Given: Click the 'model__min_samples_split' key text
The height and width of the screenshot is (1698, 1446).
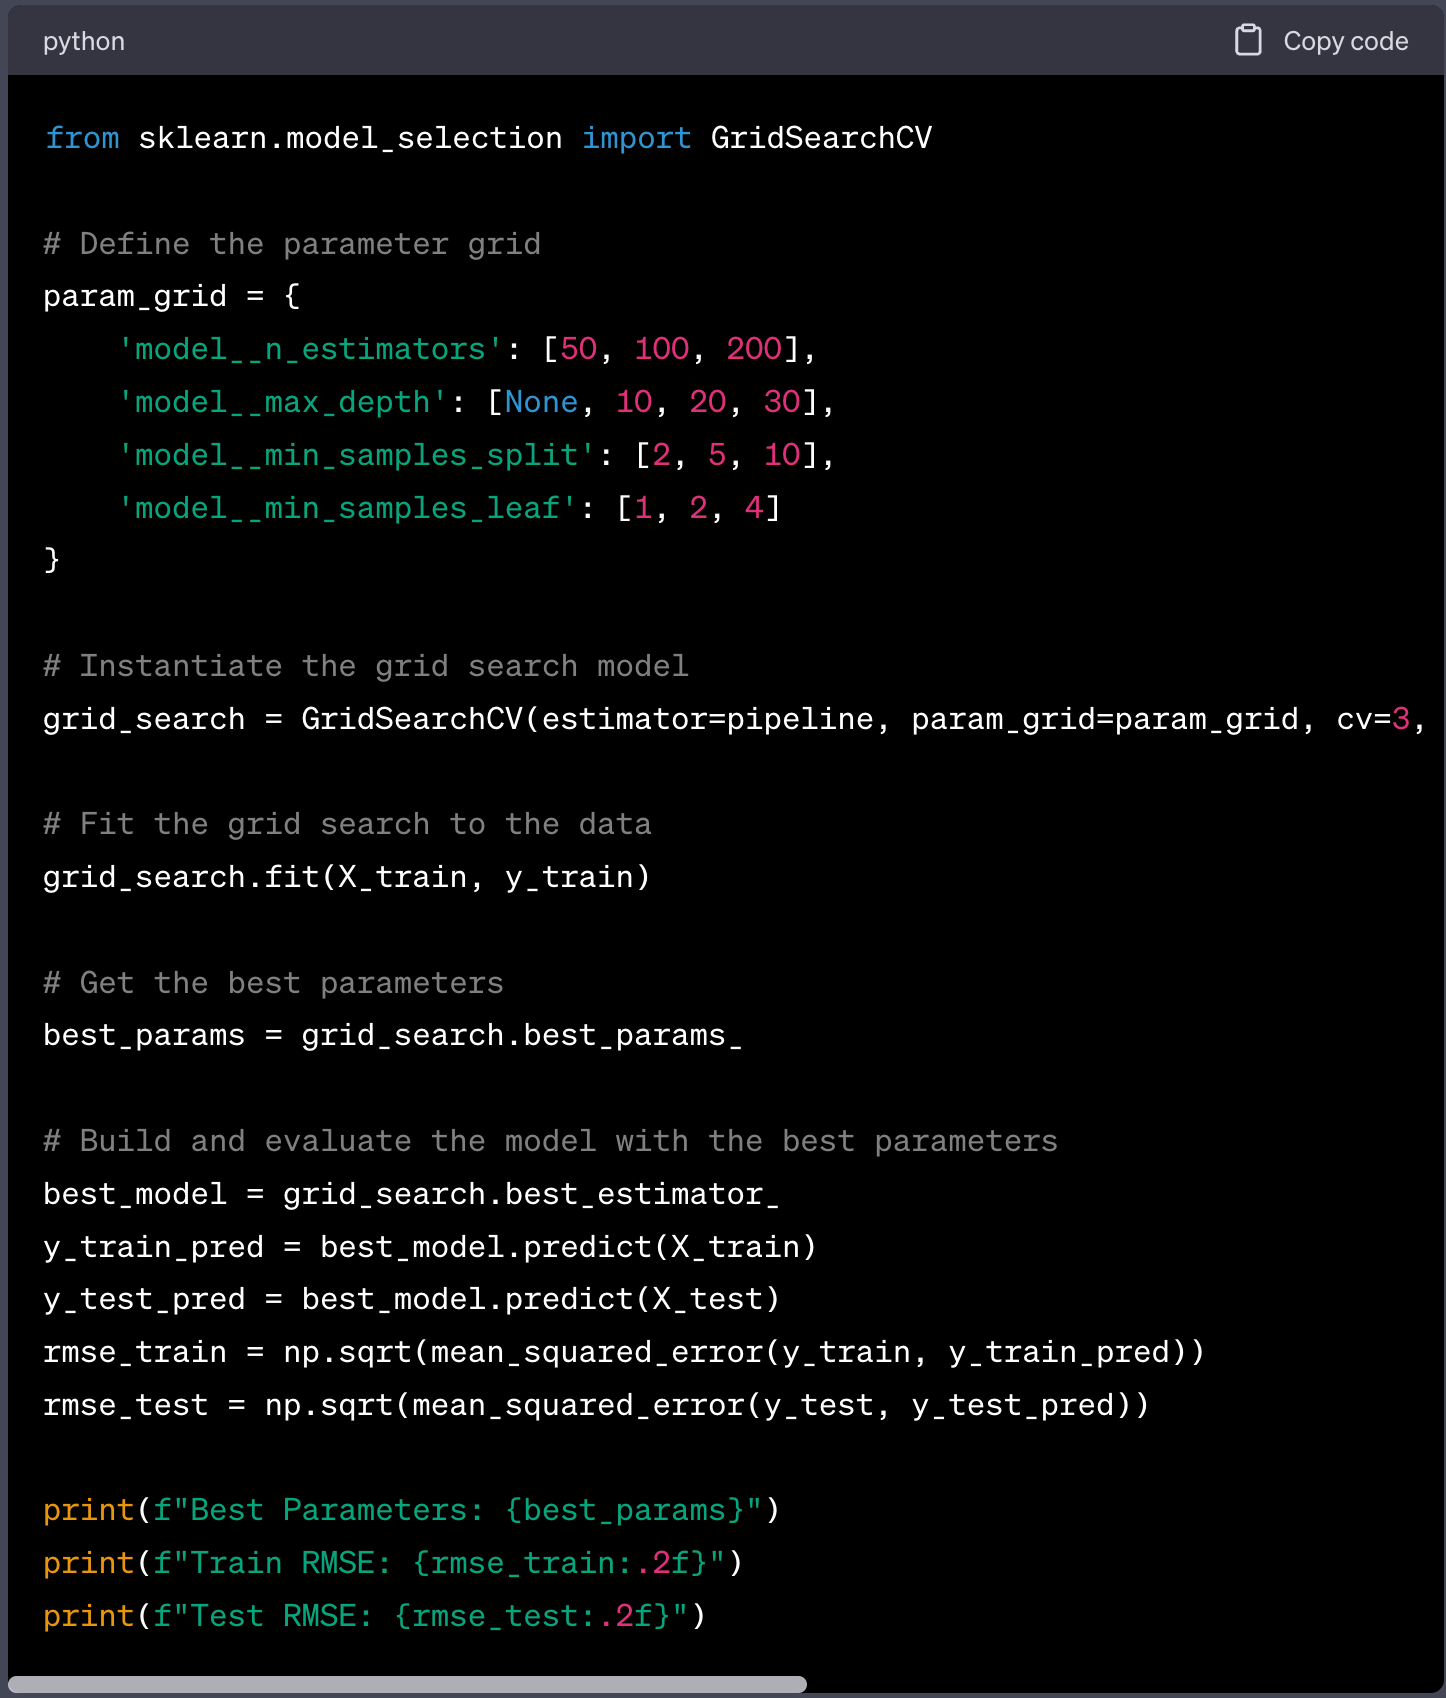Looking at the screenshot, I should [356, 455].
